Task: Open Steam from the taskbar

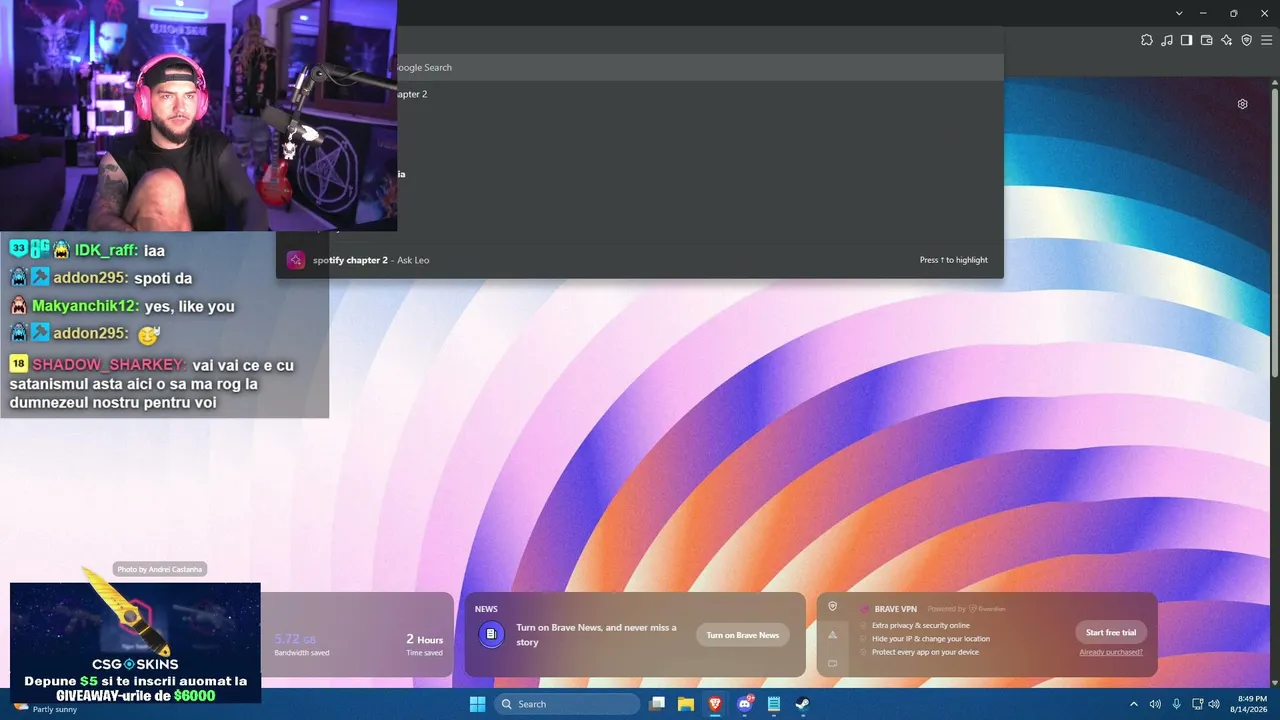Action: pyautogui.click(x=802, y=704)
